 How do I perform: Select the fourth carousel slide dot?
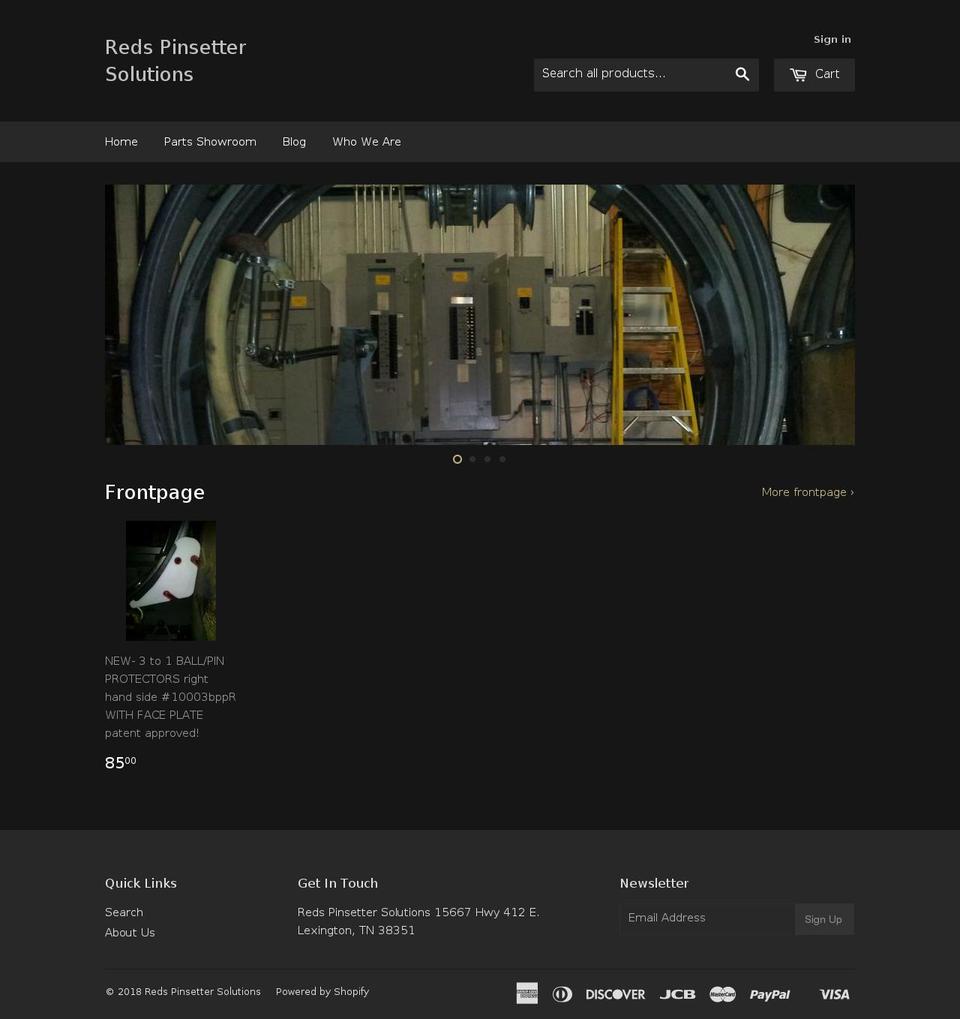tap(502, 459)
